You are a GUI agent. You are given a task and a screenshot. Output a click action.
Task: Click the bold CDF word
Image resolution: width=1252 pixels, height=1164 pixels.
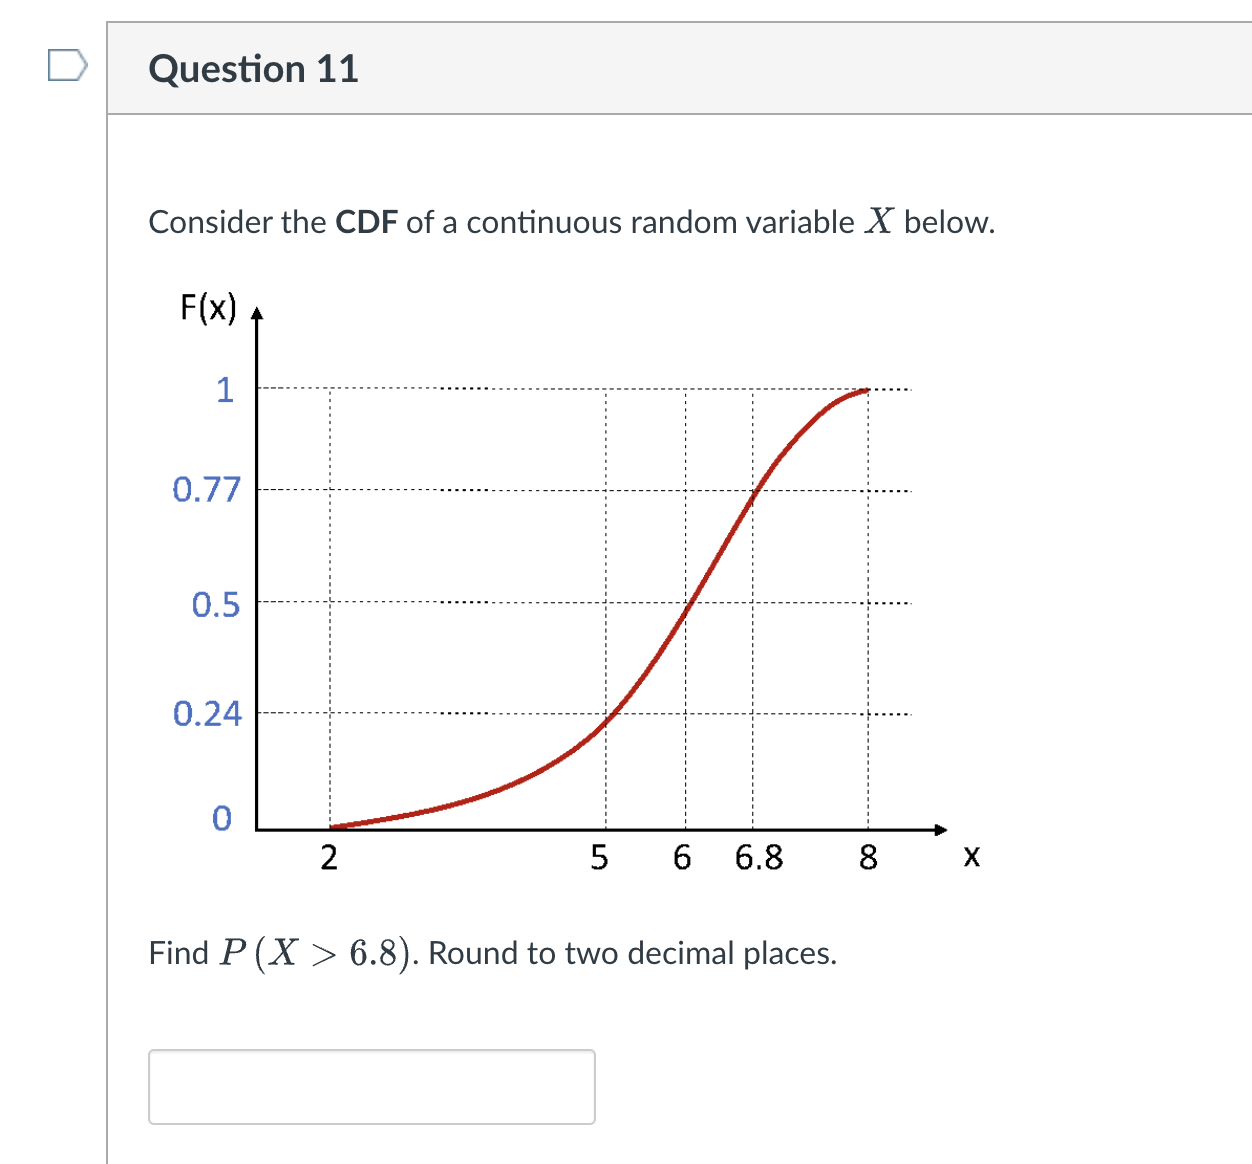tap(367, 222)
